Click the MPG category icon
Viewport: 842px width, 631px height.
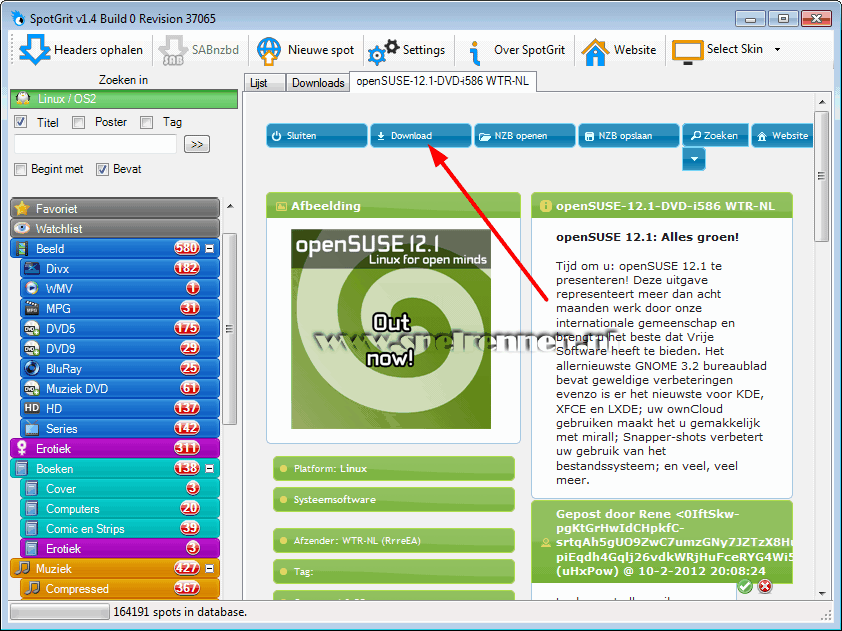pos(32,308)
